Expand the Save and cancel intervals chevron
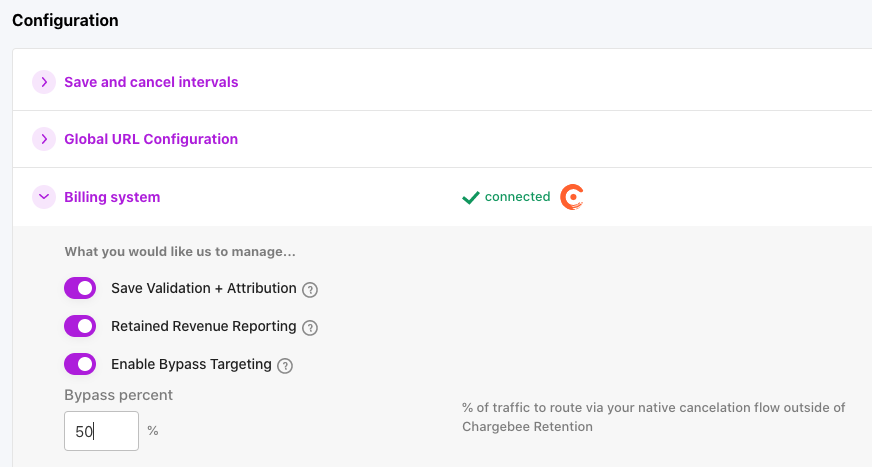This screenshot has width=872, height=467. pyautogui.click(x=44, y=82)
